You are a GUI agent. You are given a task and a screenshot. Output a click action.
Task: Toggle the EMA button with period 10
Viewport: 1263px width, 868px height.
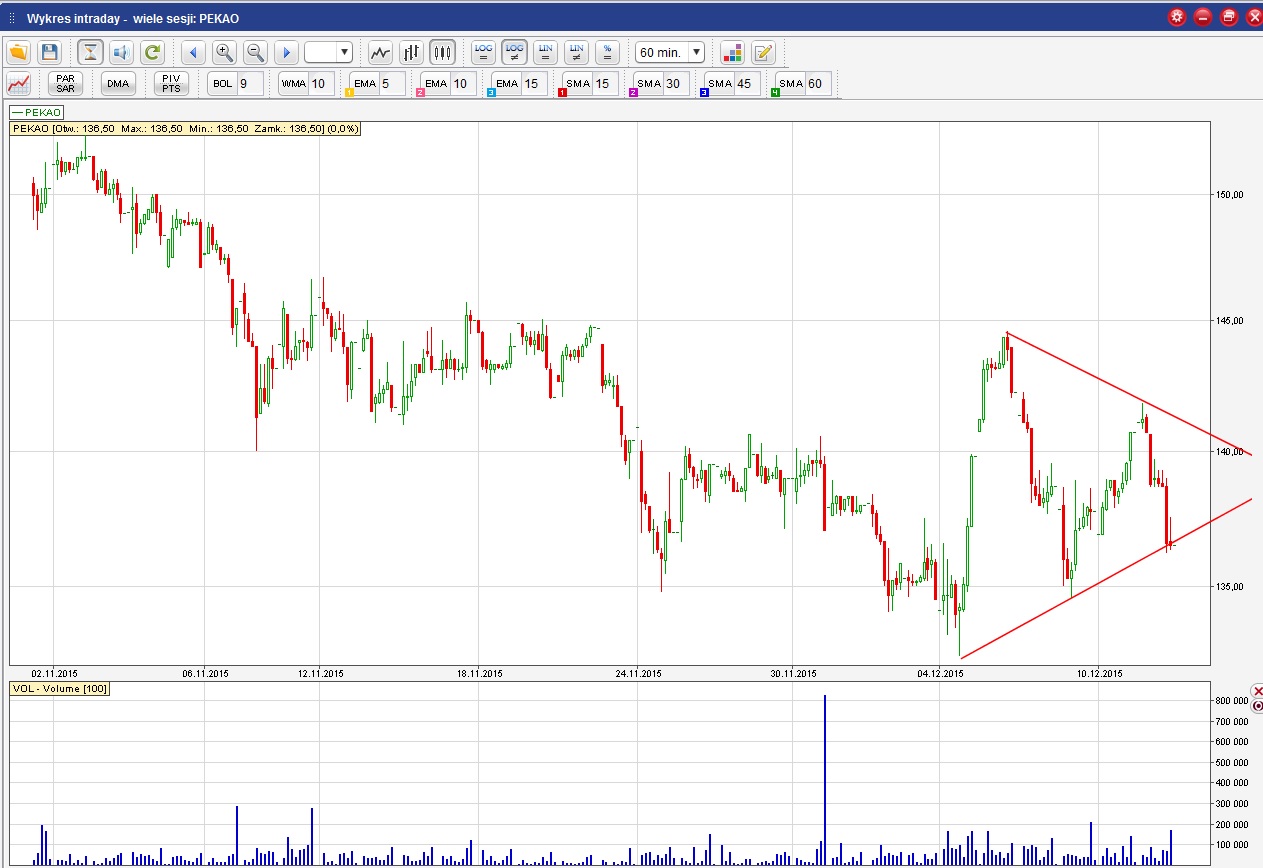click(436, 83)
